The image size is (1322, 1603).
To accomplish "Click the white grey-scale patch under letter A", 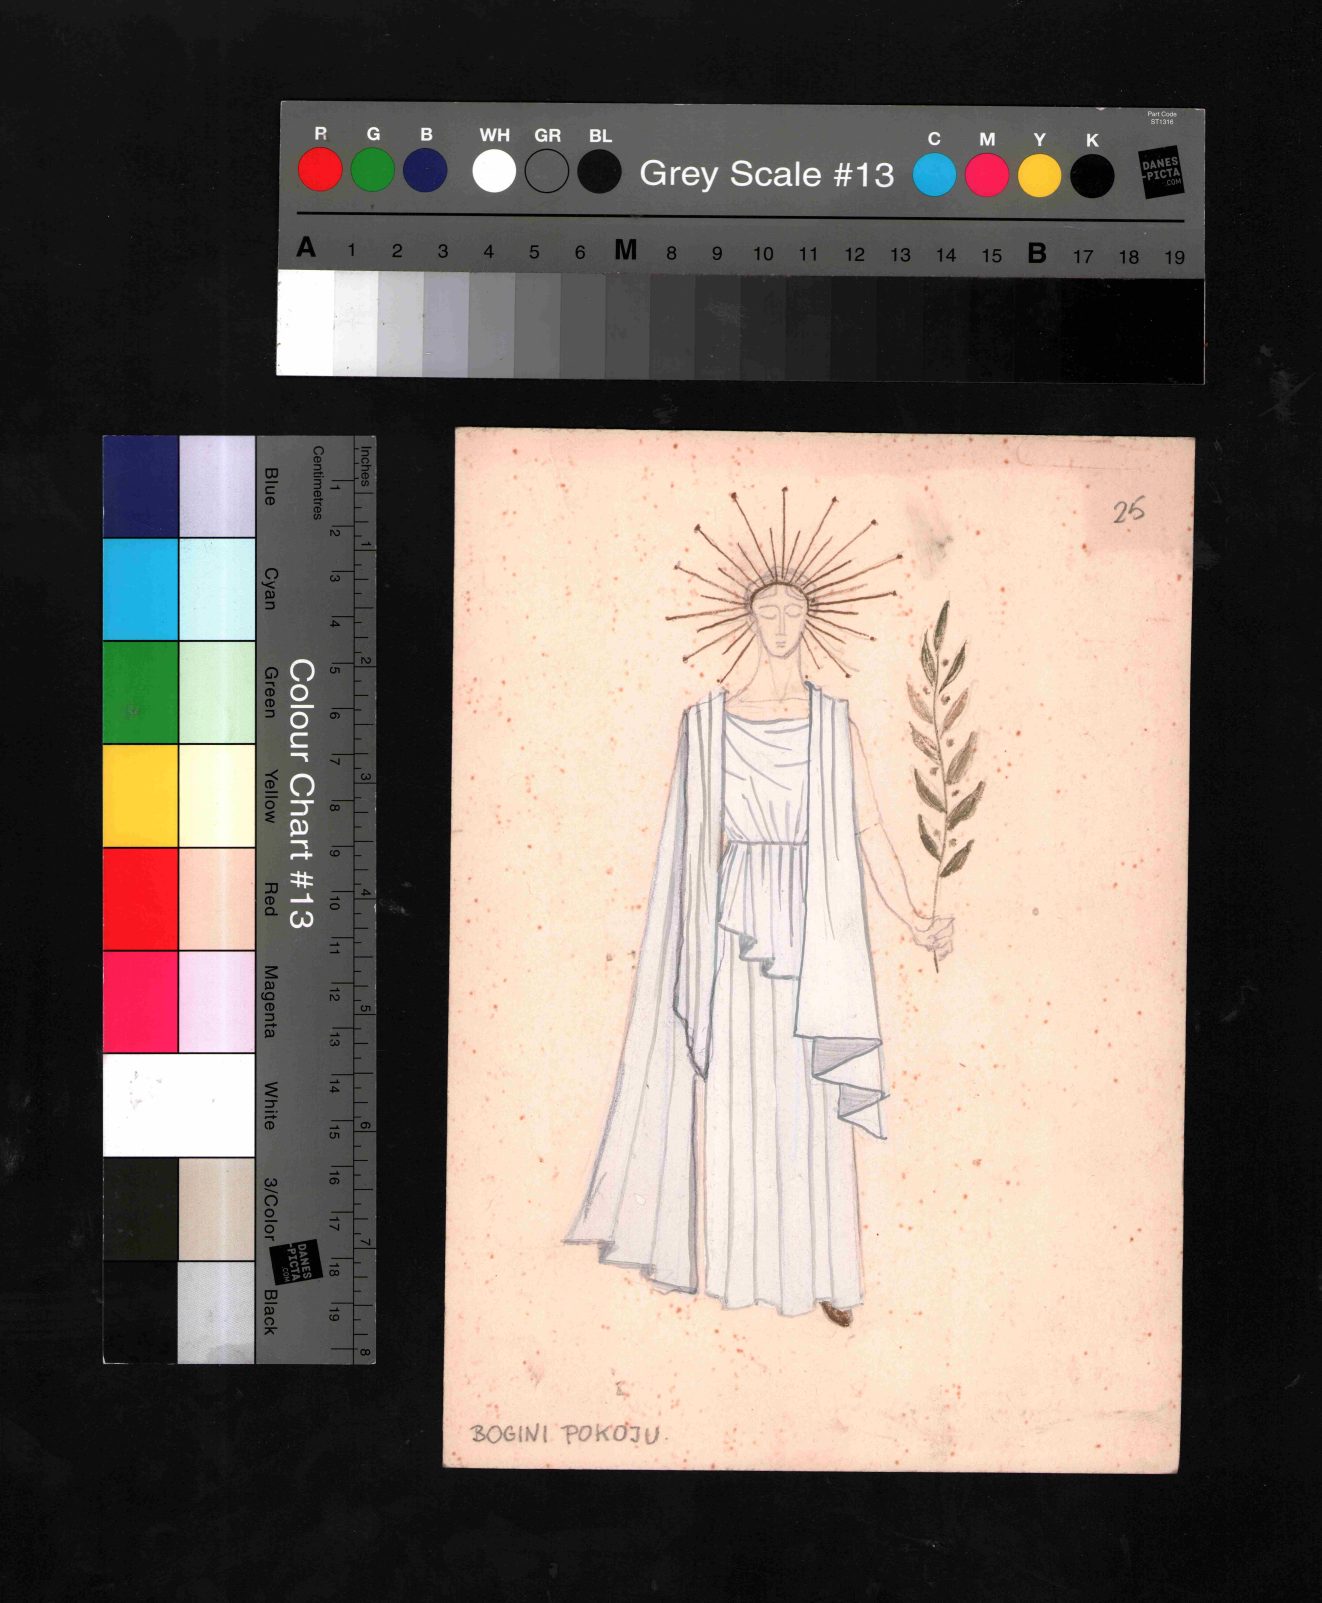I will pyautogui.click(x=305, y=324).
